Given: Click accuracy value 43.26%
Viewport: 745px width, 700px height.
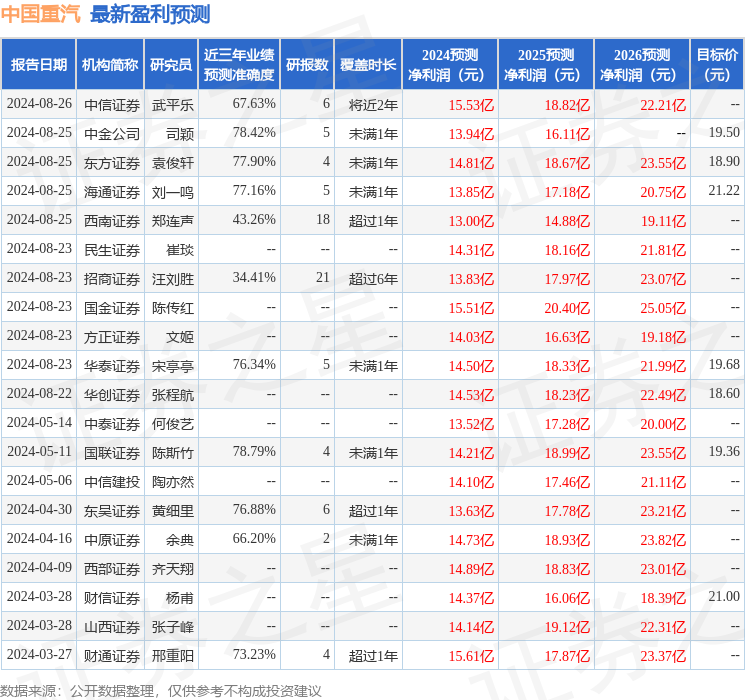Looking at the screenshot, I should [x=254, y=219].
